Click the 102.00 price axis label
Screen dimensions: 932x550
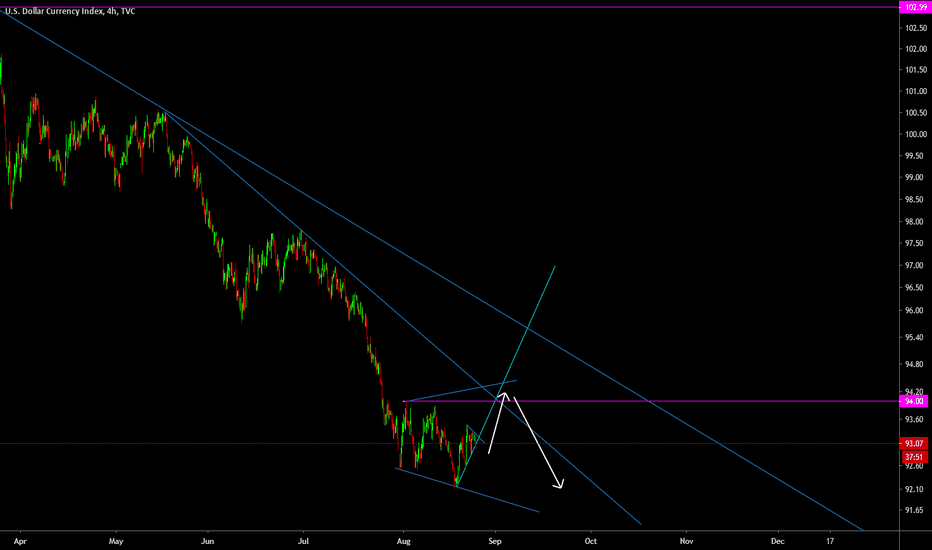[916, 49]
